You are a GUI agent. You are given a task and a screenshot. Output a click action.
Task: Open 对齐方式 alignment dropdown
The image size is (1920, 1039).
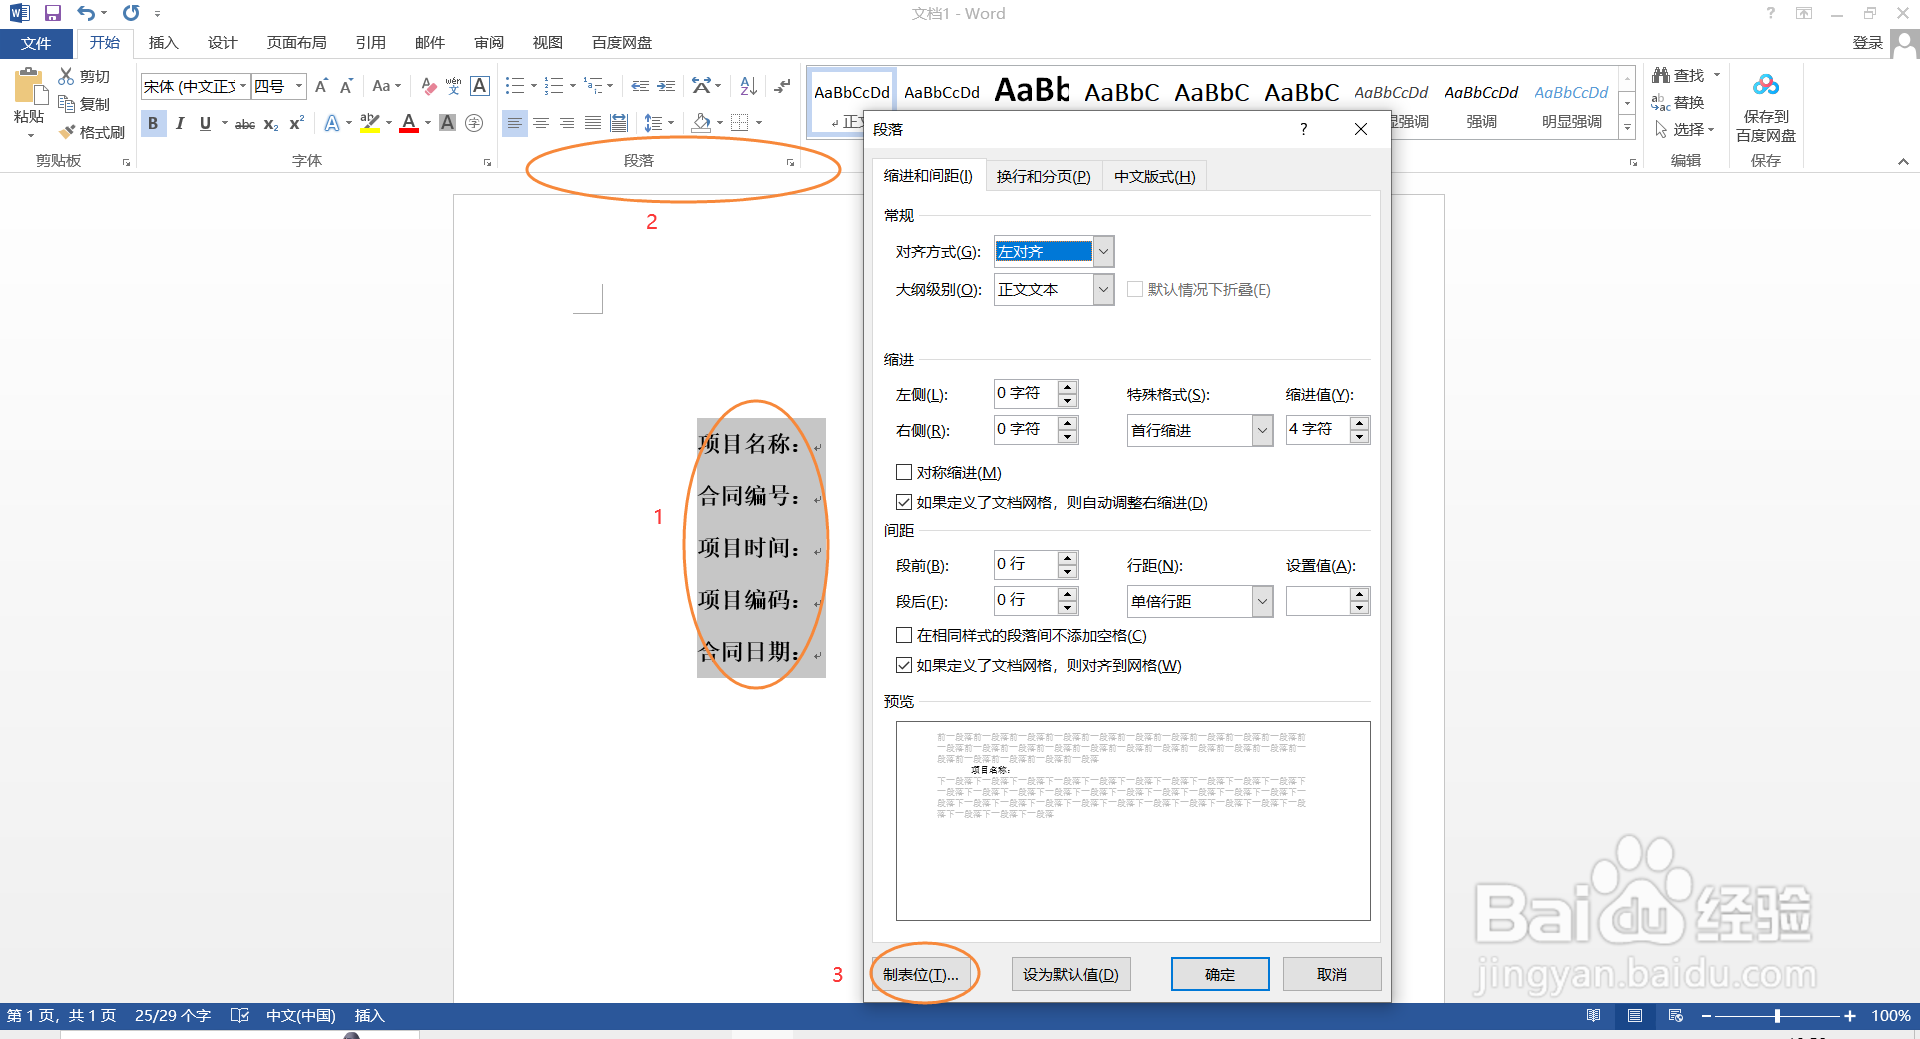[1103, 252]
